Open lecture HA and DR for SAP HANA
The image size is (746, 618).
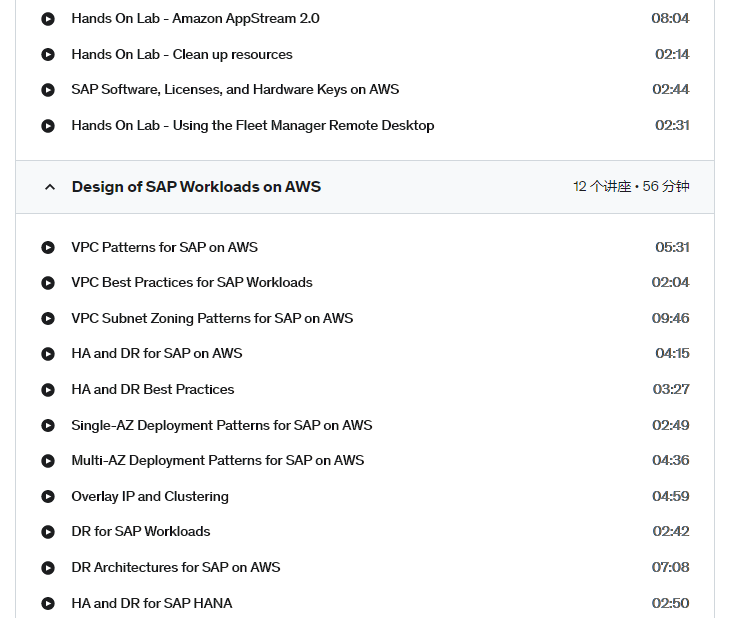coord(152,603)
